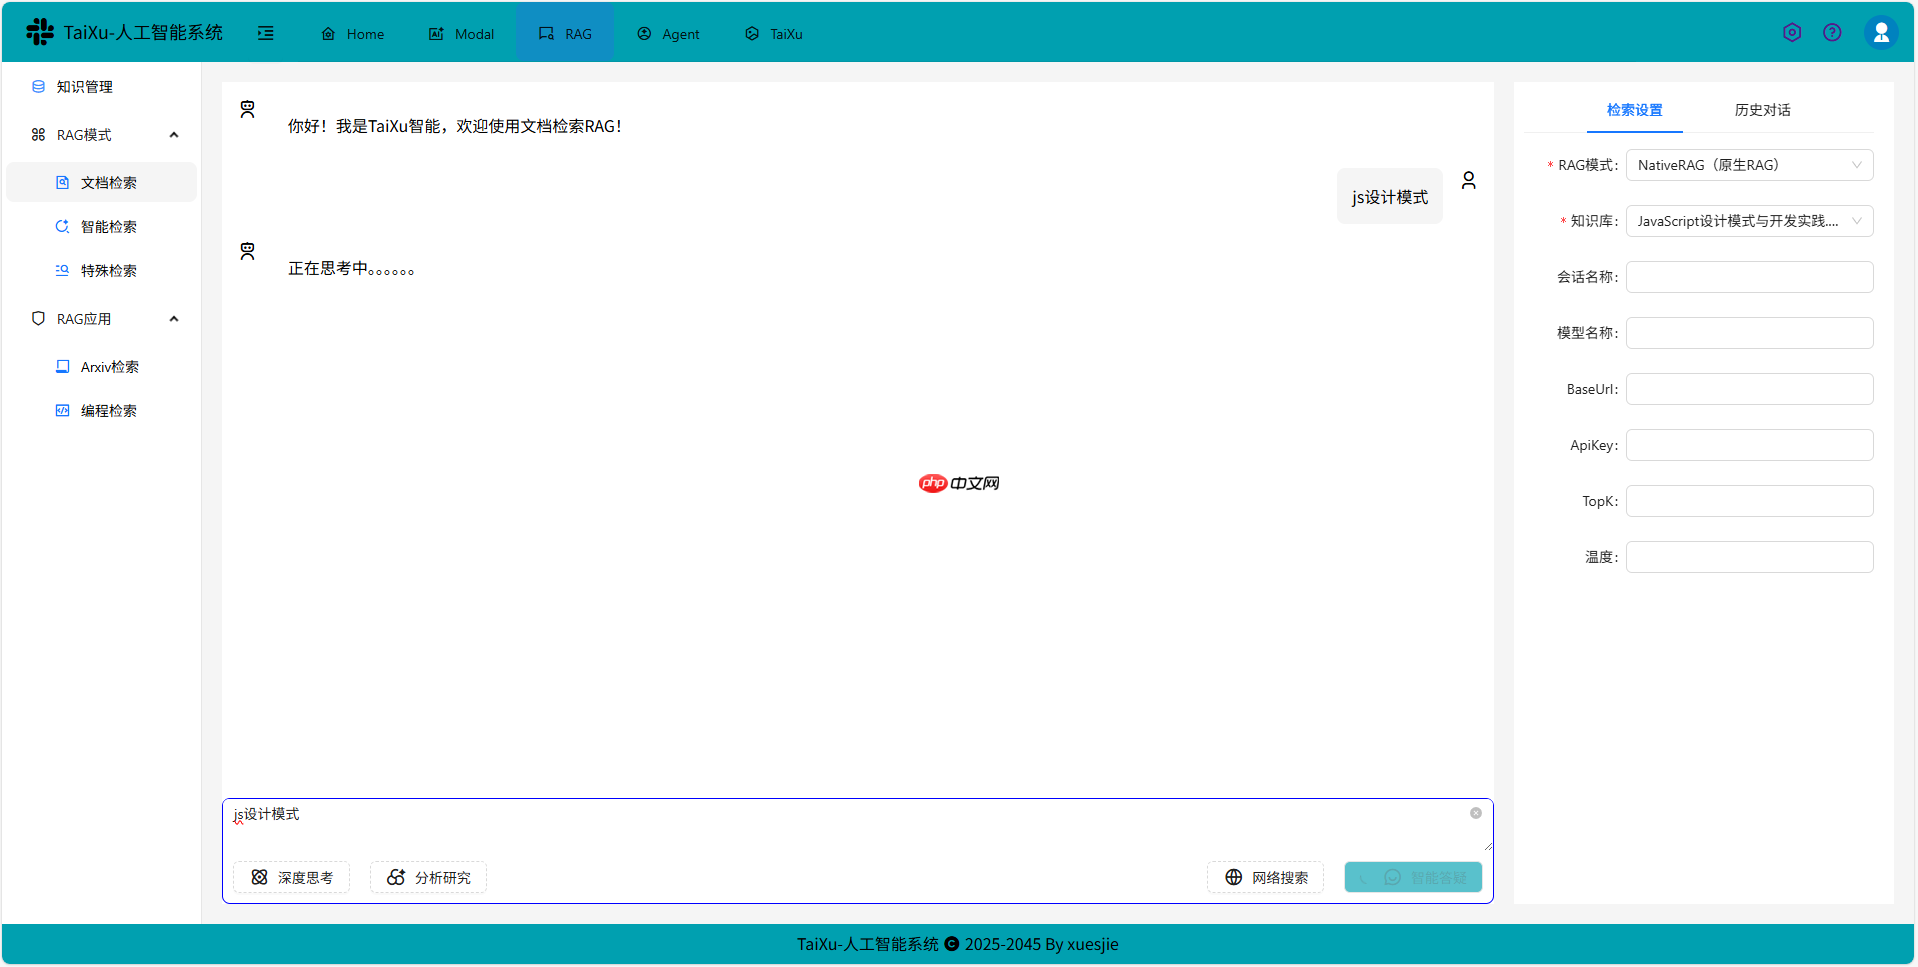Click the 智能答疑 submit button
The image size is (1918, 967).
pyautogui.click(x=1413, y=877)
